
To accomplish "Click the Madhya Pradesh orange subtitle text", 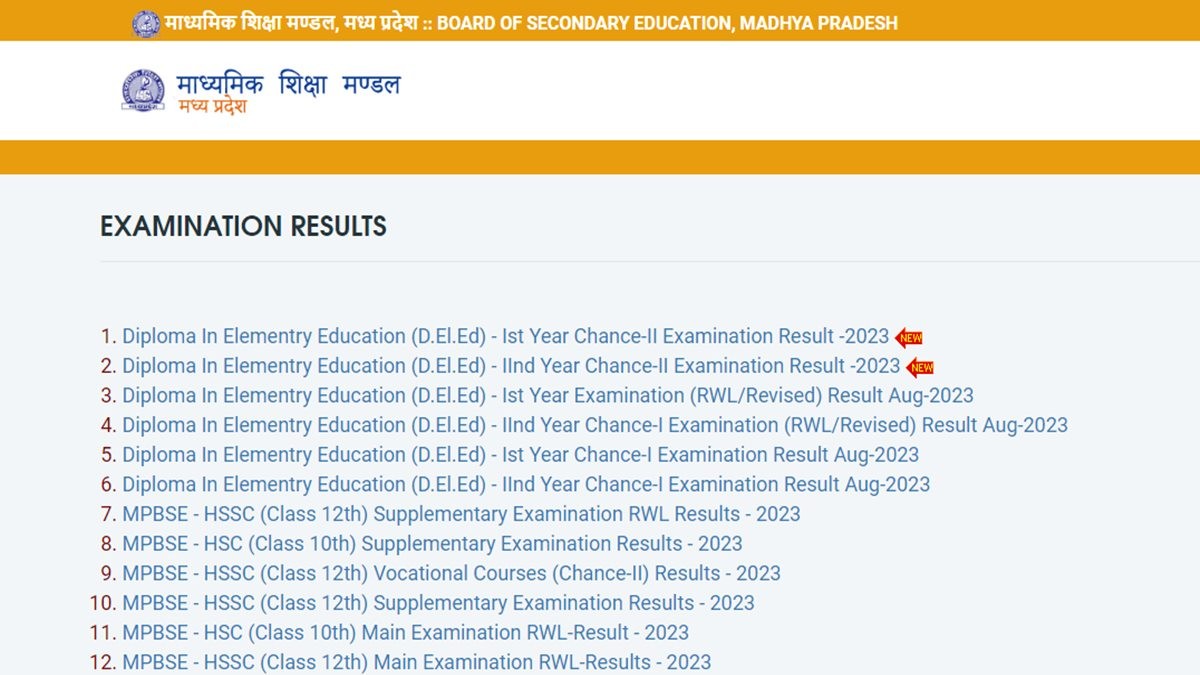I will coord(212,106).
